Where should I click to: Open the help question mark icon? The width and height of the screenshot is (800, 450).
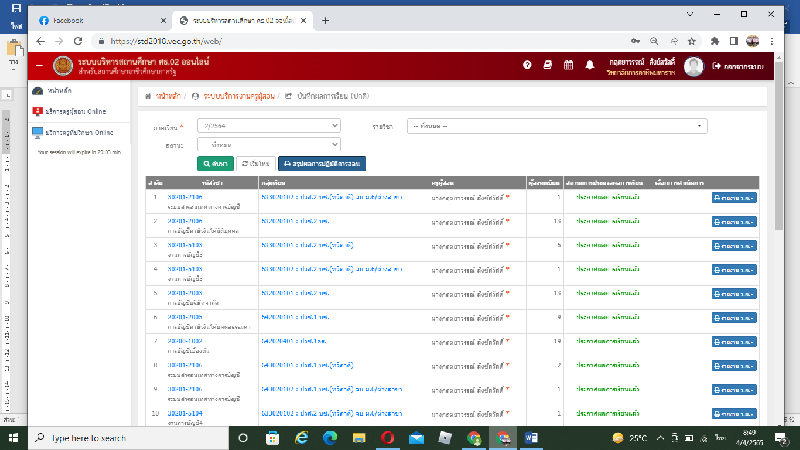(x=527, y=65)
